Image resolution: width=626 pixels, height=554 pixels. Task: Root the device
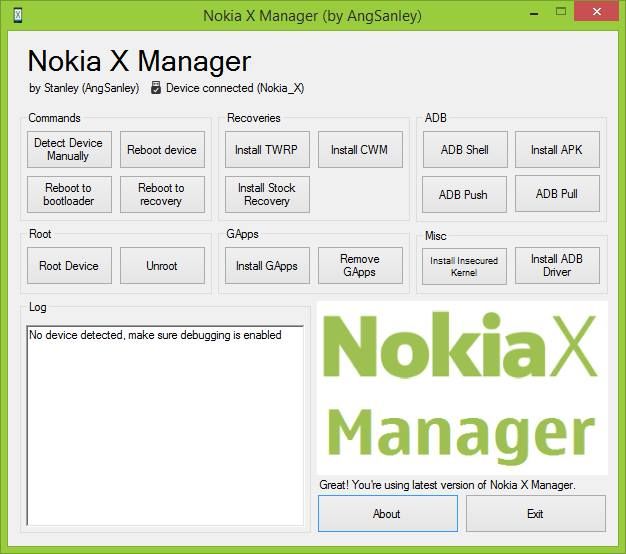(69, 265)
